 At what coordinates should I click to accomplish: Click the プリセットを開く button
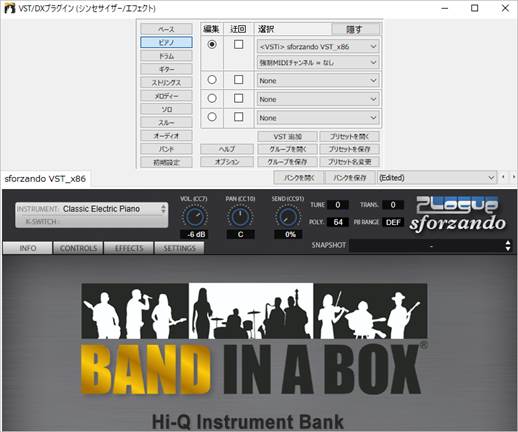[x=349, y=137]
